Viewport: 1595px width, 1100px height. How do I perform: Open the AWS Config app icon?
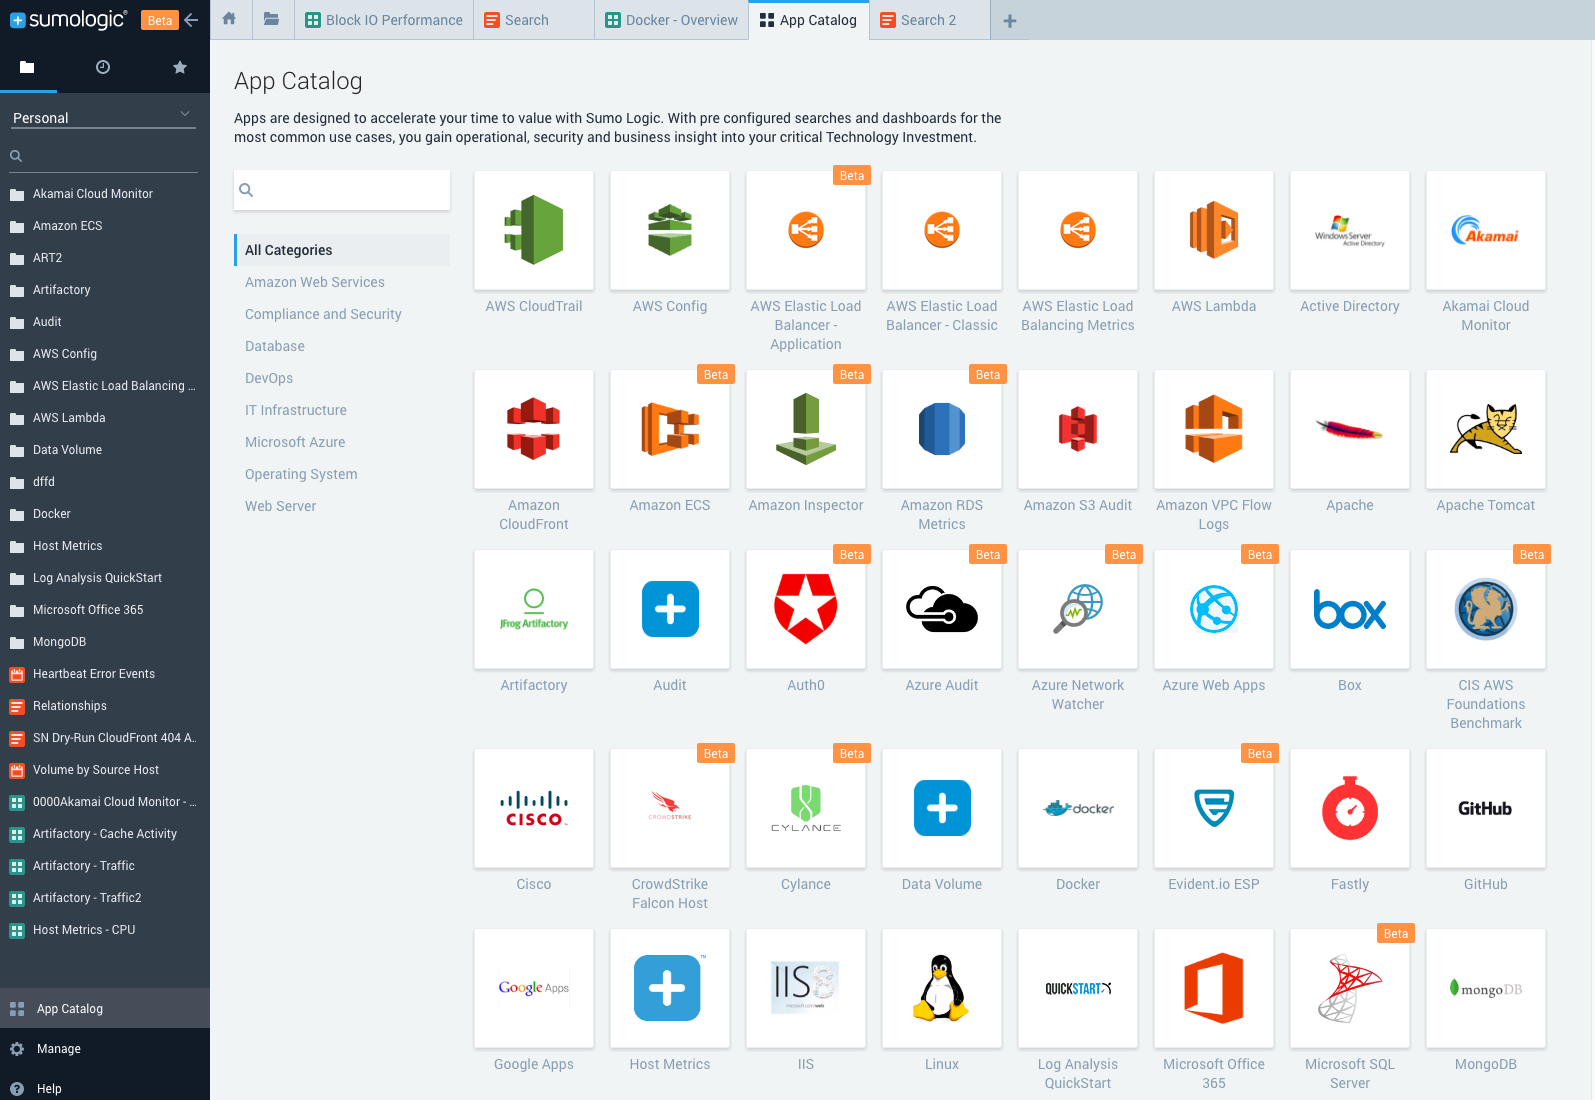tap(670, 230)
